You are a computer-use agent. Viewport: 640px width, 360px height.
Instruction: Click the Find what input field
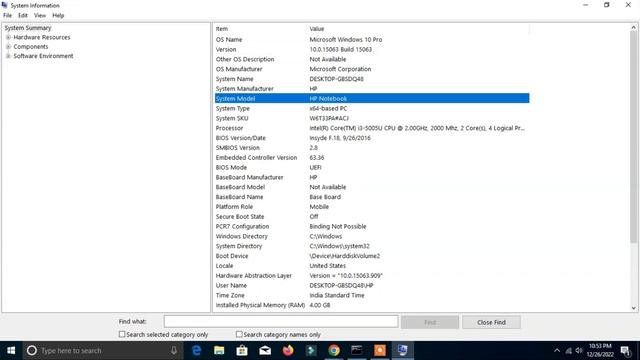(281, 322)
